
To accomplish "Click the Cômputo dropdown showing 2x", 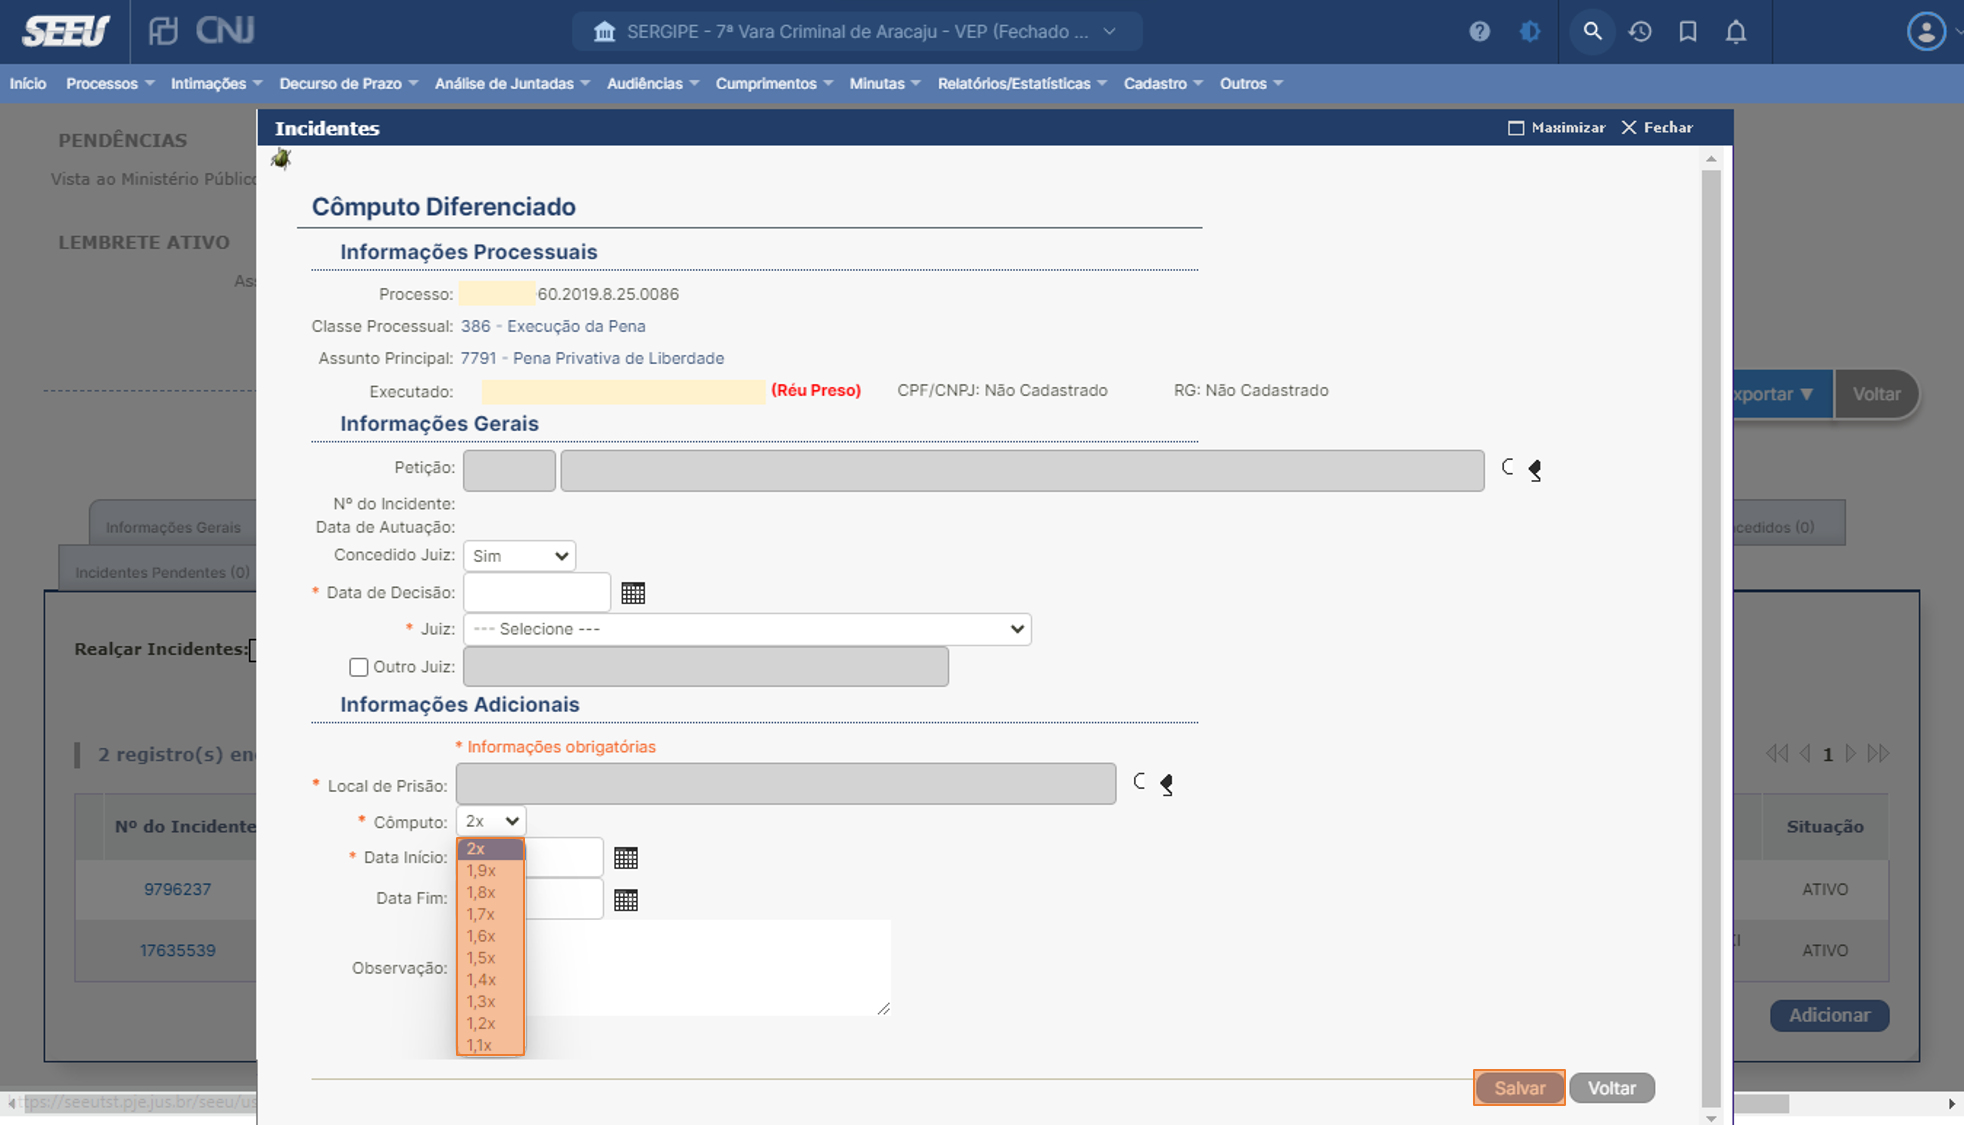I will 491,821.
